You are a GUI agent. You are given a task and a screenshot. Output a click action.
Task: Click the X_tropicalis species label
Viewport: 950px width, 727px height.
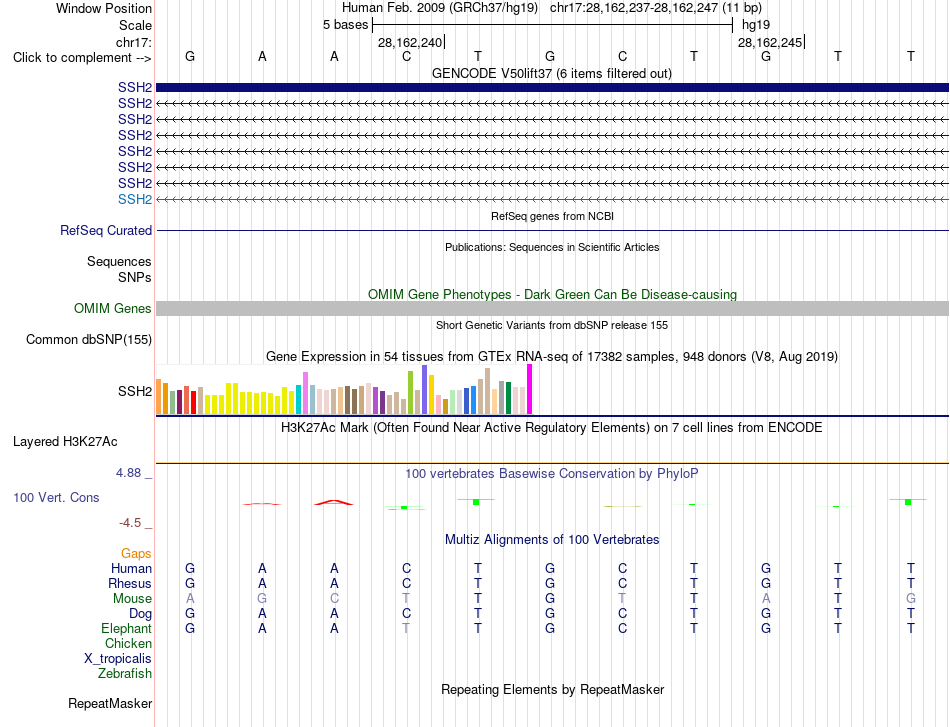pyautogui.click(x=118, y=659)
